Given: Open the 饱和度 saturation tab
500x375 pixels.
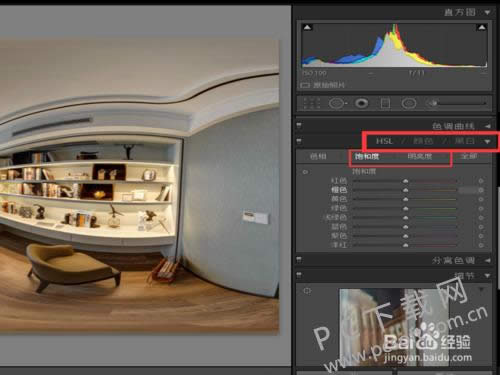Looking at the screenshot, I should [367, 156].
